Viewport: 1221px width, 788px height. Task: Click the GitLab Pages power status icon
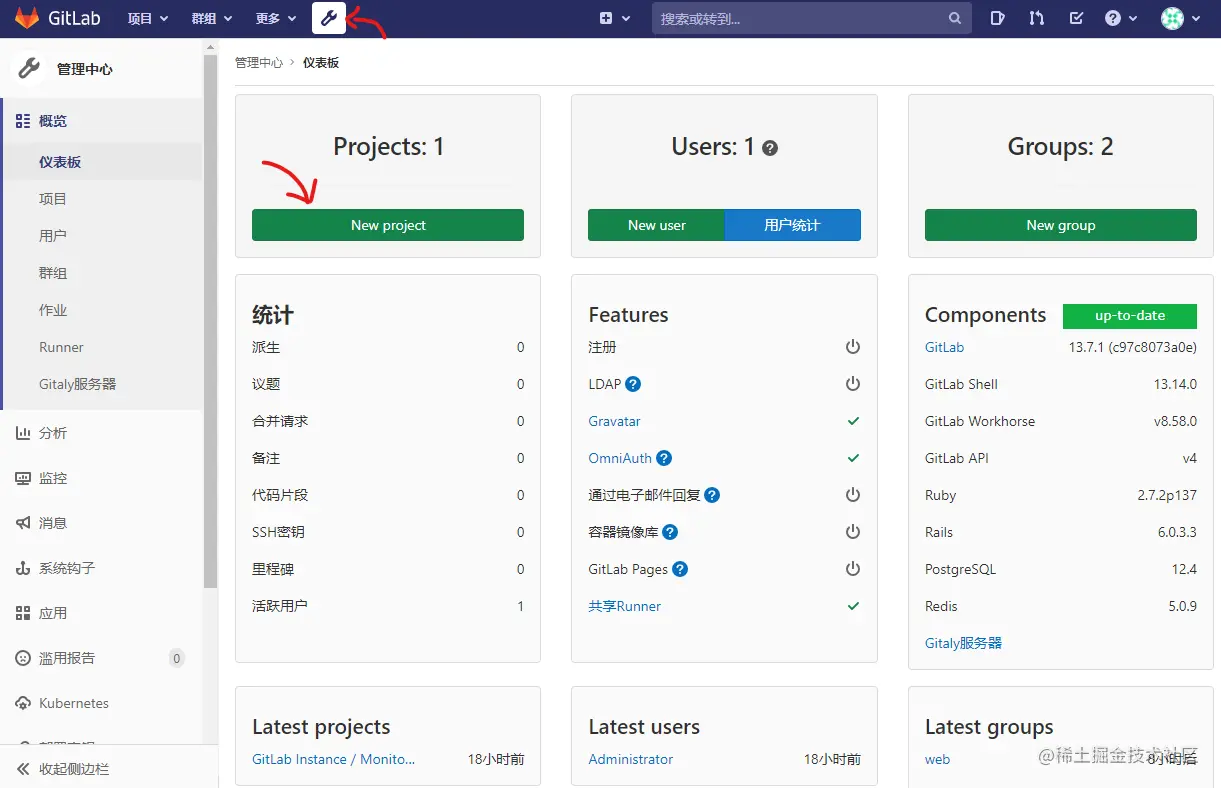pyautogui.click(x=853, y=569)
